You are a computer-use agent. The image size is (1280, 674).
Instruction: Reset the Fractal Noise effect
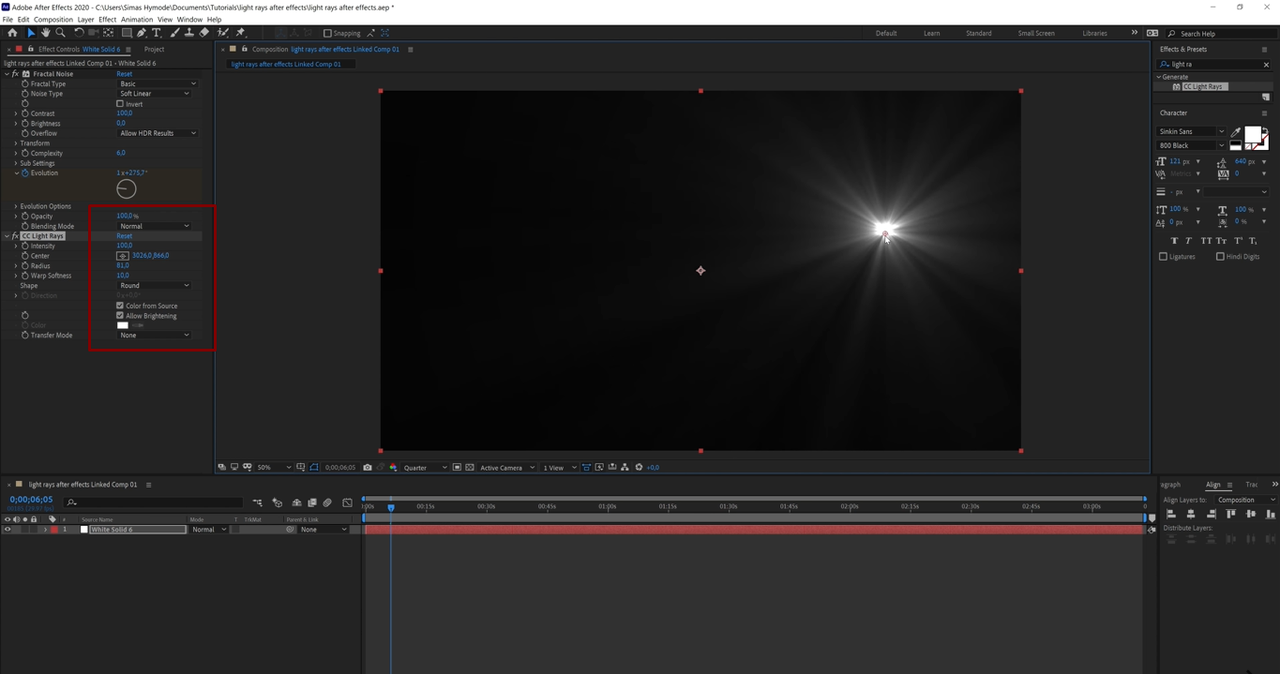pos(124,74)
